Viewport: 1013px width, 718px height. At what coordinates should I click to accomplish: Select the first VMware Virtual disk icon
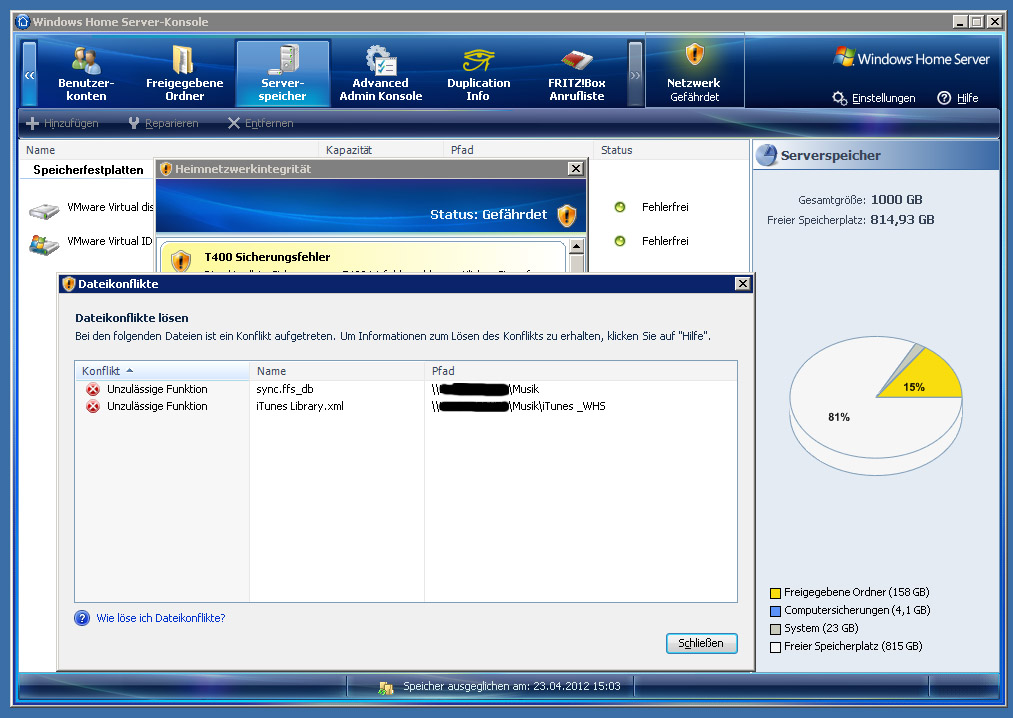(x=44, y=210)
